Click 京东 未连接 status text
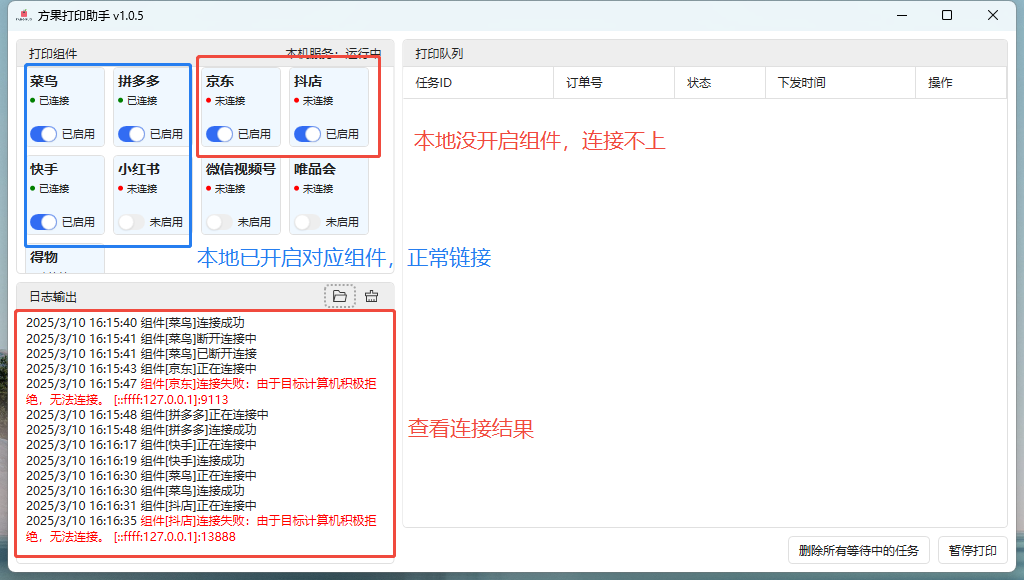This screenshot has width=1024, height=580. click(x=230, y=101)
